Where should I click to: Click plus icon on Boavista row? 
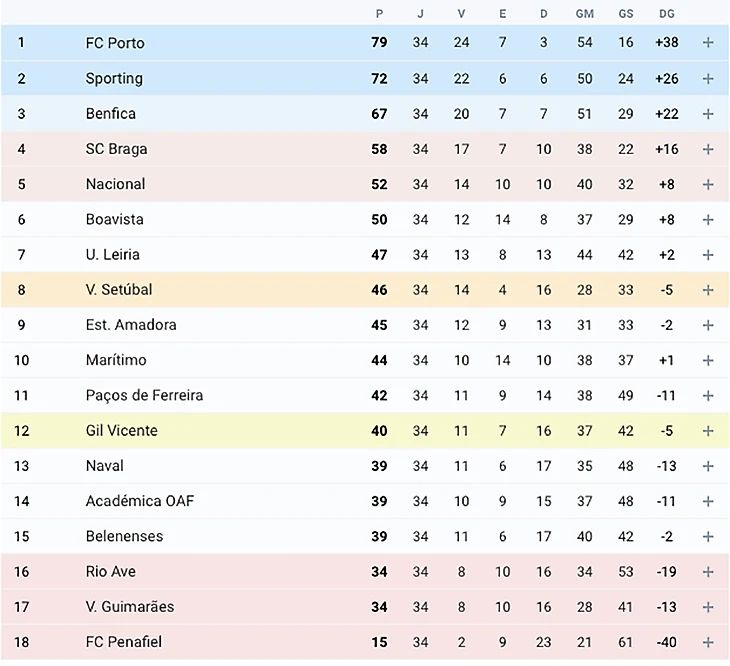coord(708,220)
